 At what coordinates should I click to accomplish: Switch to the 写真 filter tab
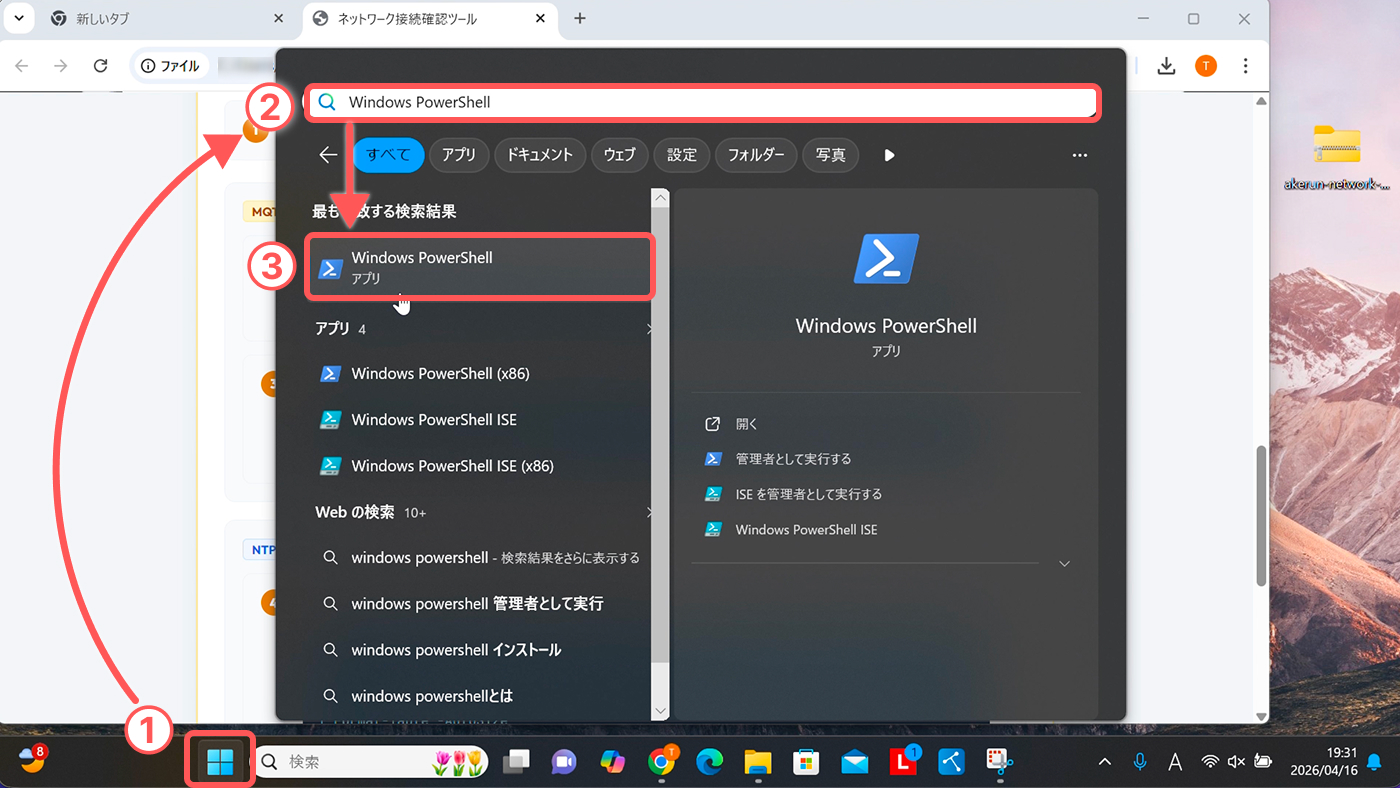[831, 155]
